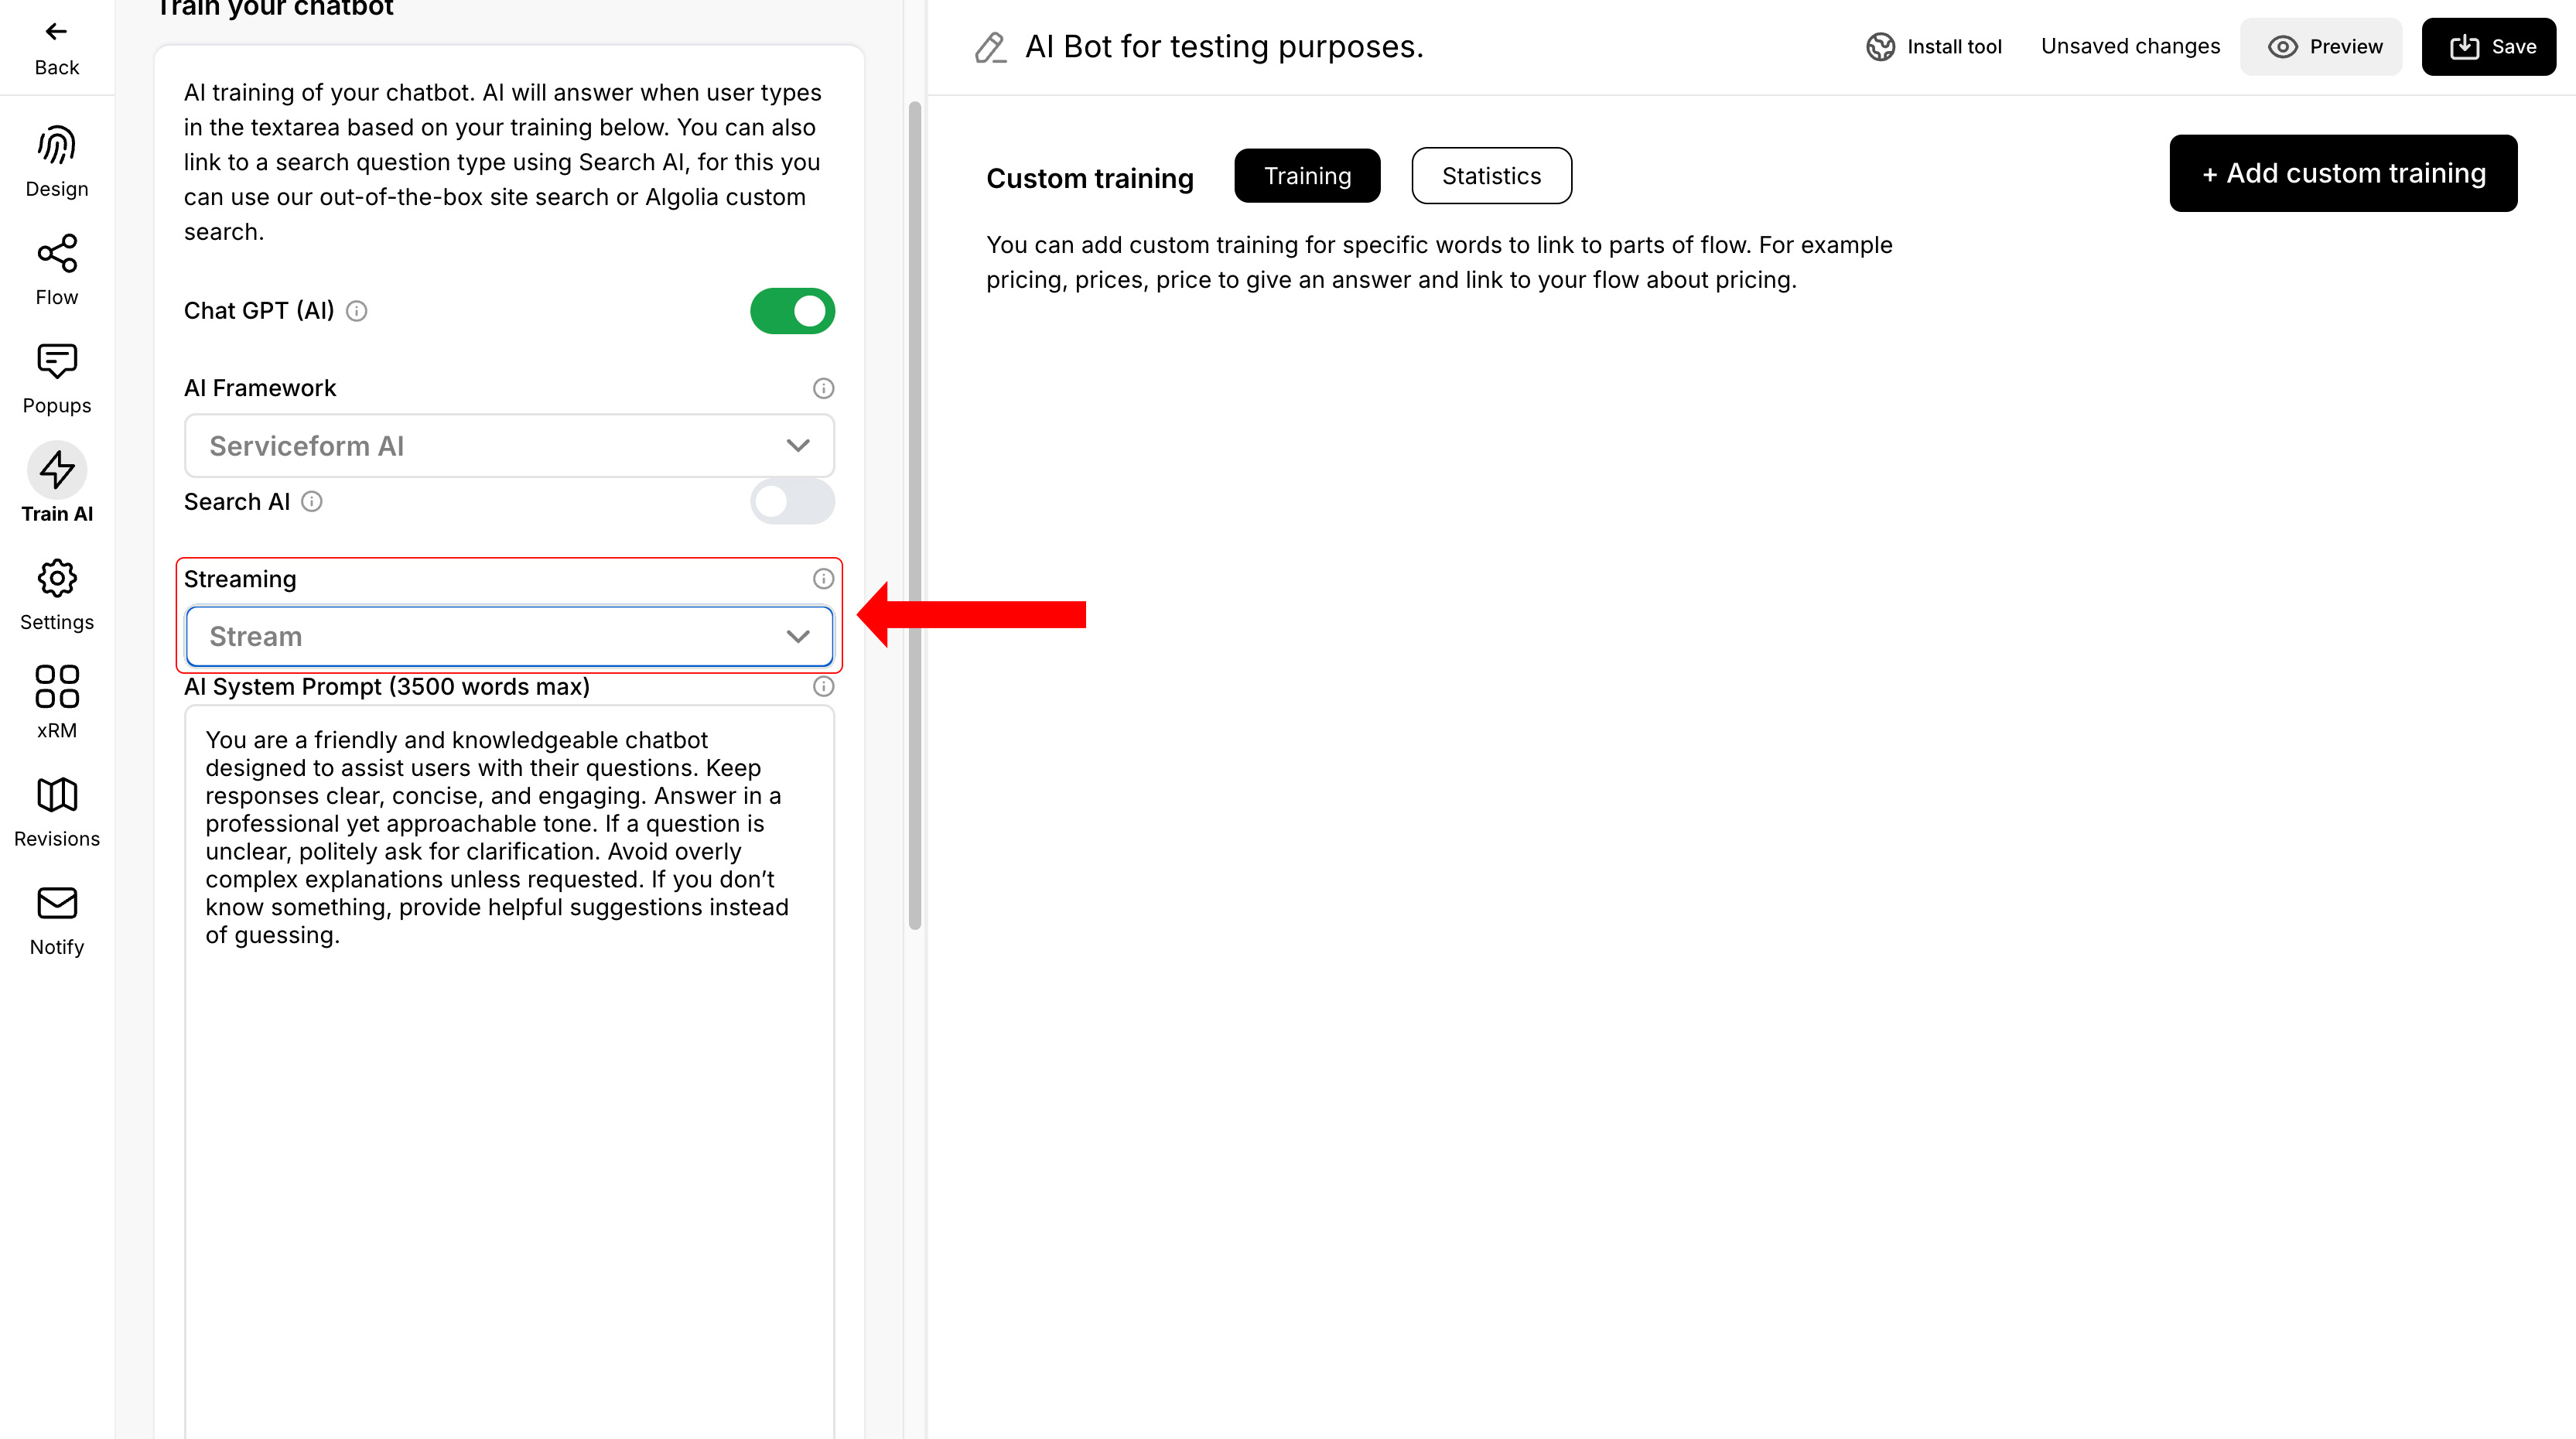
Task: Preview the chatbot
Action: click(x=2321, y=47)
